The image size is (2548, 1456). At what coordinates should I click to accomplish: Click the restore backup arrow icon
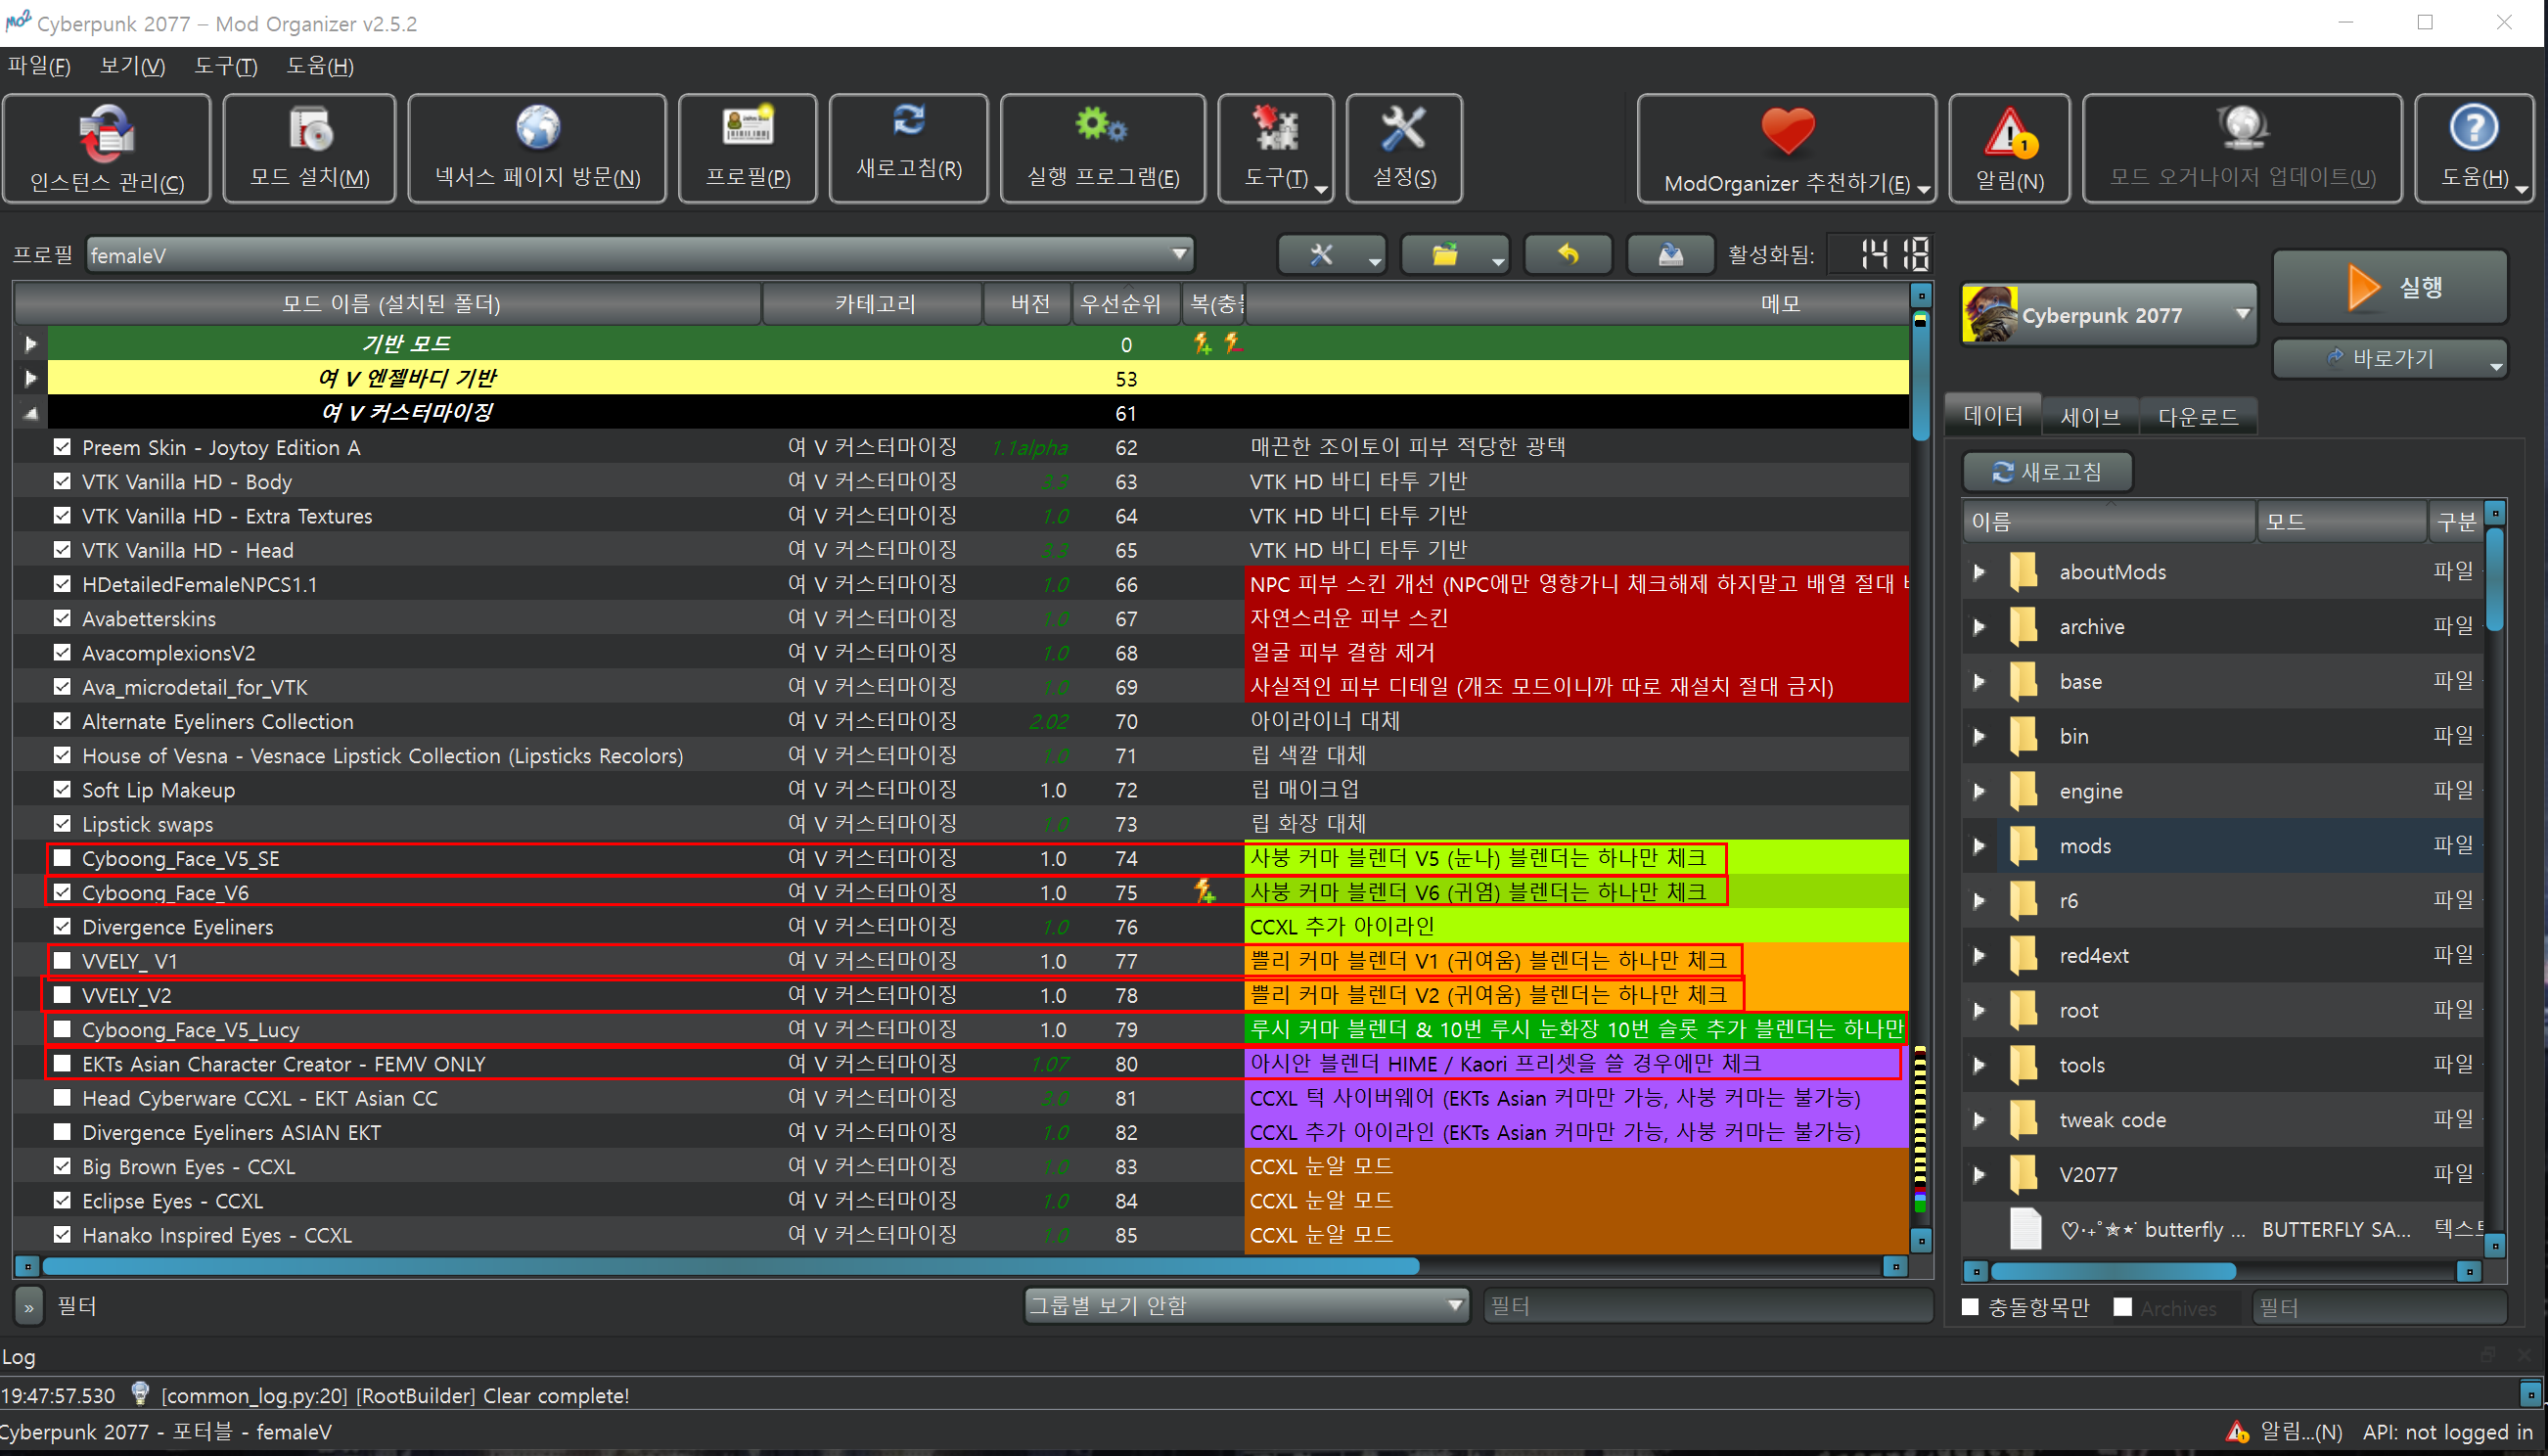click(1567, 255)
